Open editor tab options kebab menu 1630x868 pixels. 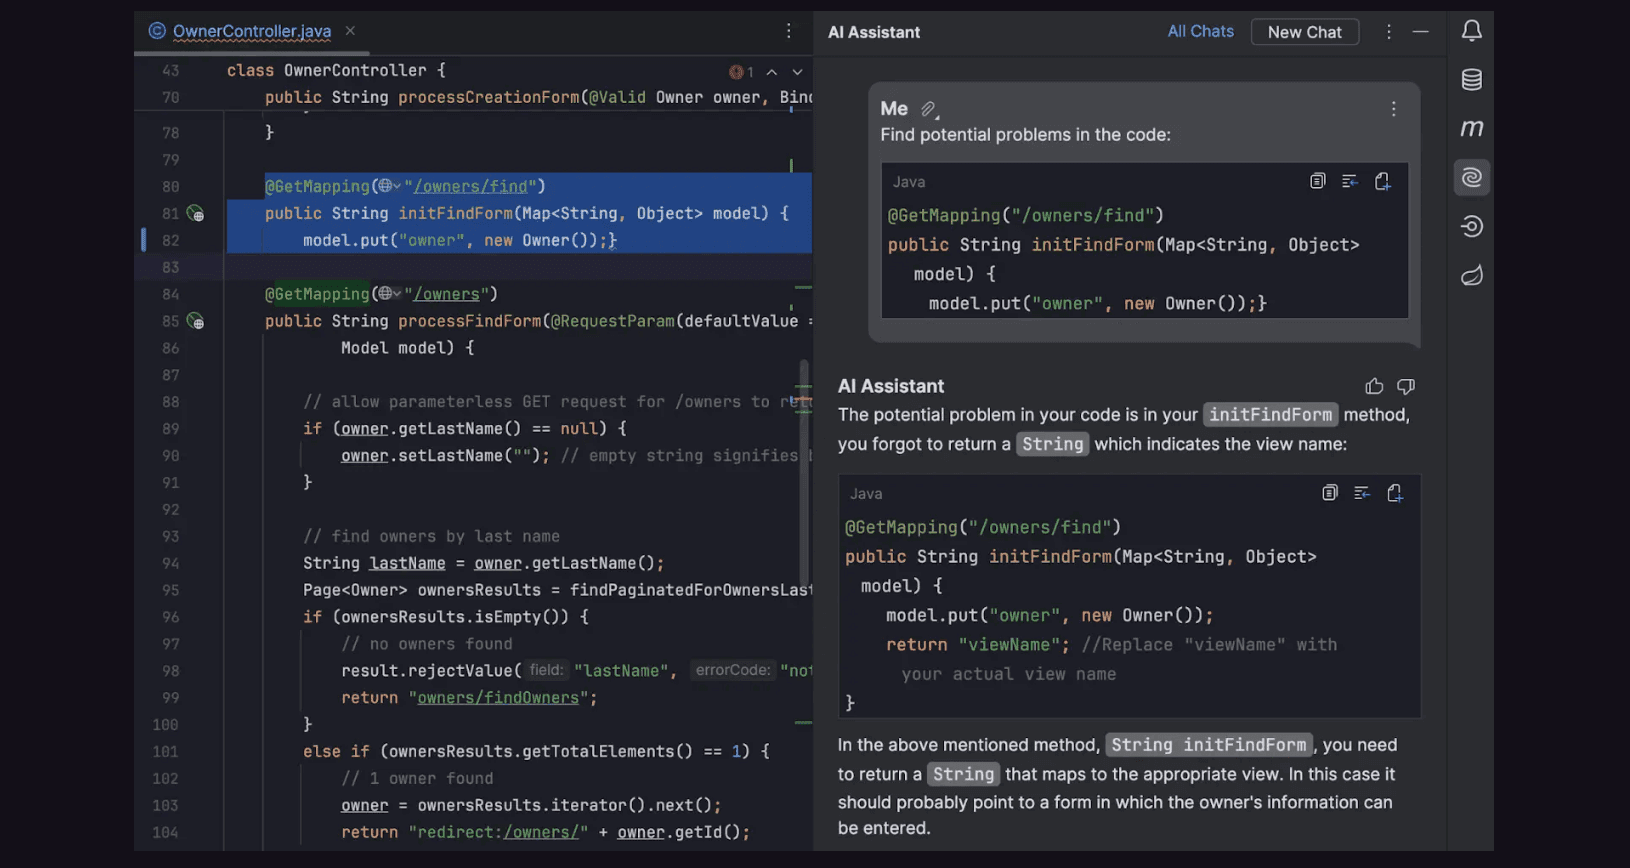coord(788,32)
